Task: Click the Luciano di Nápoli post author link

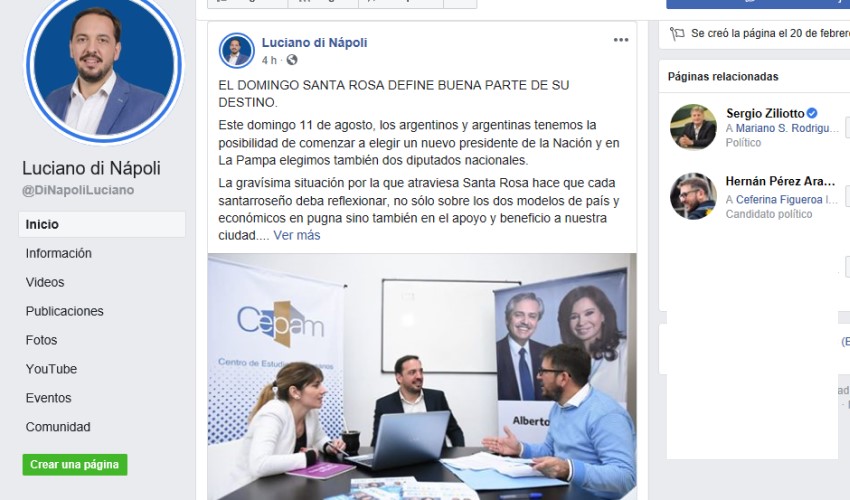Action: tap(314, 42)
